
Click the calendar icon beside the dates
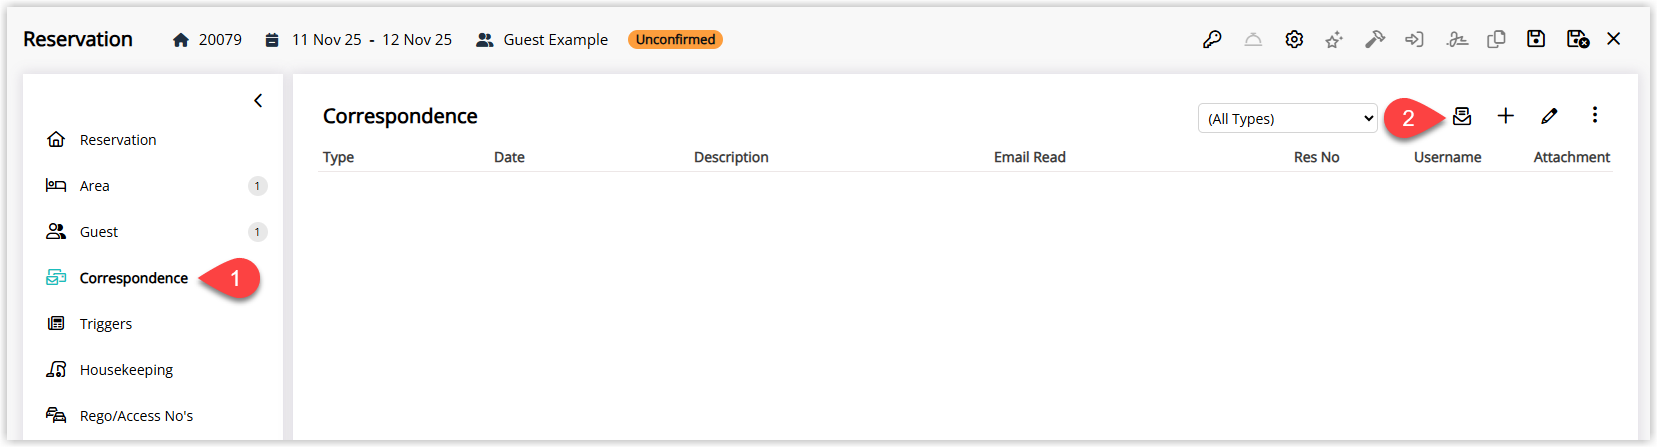pos(272,40)
